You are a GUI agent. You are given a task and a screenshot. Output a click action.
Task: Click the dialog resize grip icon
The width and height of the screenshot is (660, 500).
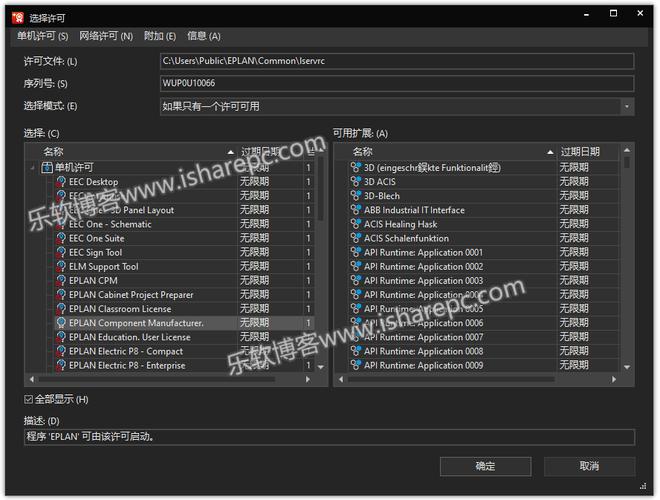point(643,486)
